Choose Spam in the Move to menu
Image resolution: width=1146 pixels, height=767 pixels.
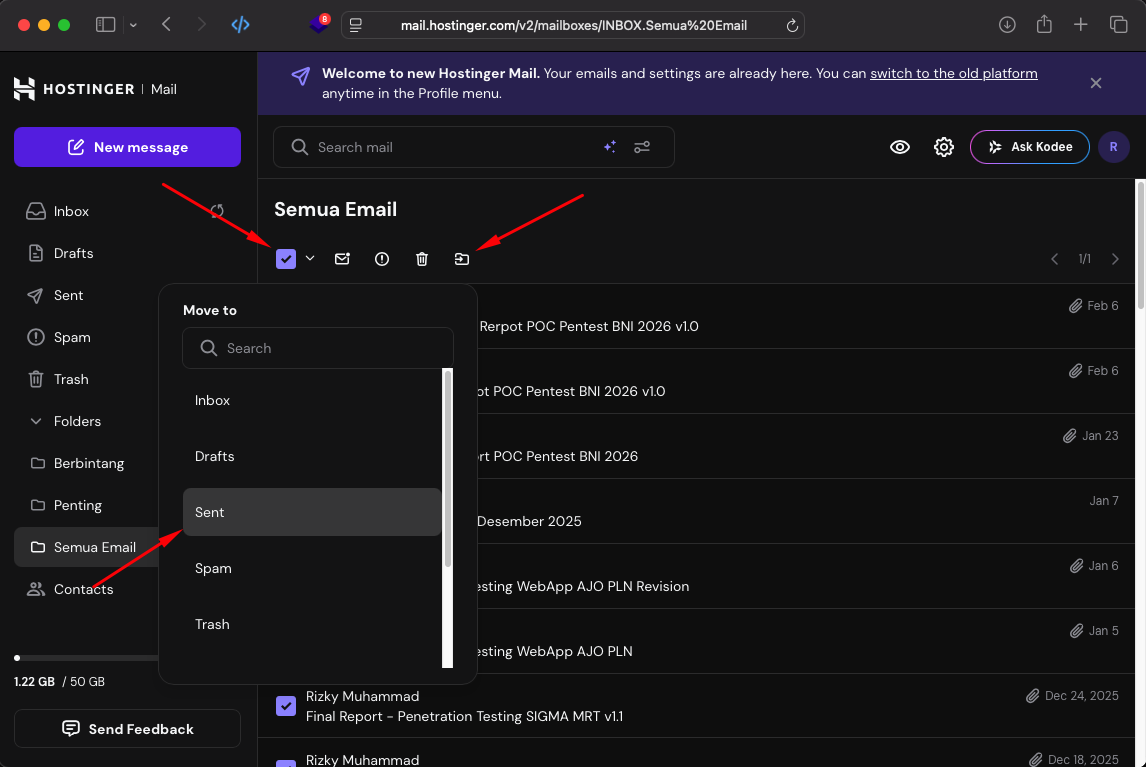(x=213, y=568)
